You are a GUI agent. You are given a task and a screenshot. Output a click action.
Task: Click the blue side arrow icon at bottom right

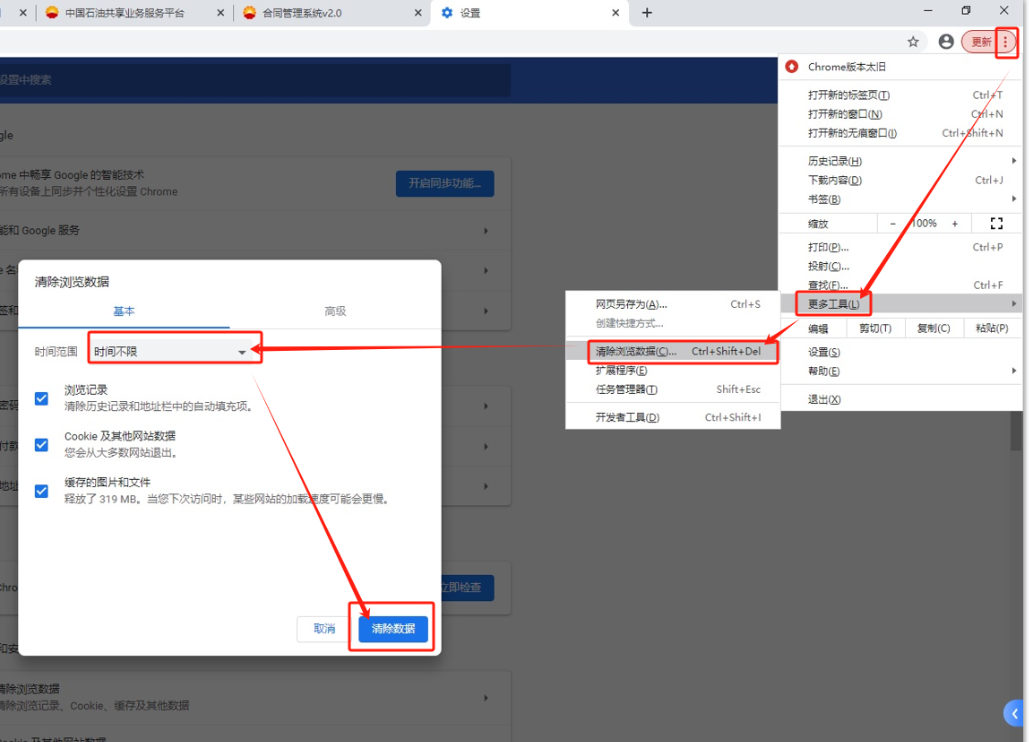coord(1016,712)
